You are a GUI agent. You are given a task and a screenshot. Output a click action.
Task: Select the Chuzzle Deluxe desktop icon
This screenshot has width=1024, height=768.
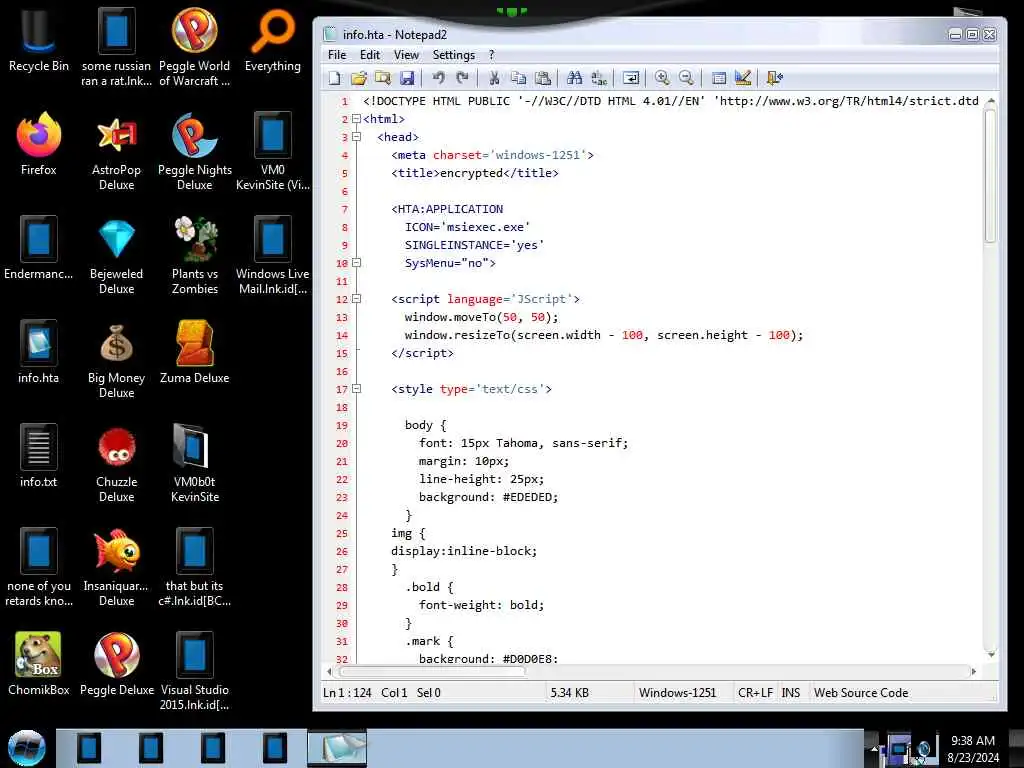[116, 464]
